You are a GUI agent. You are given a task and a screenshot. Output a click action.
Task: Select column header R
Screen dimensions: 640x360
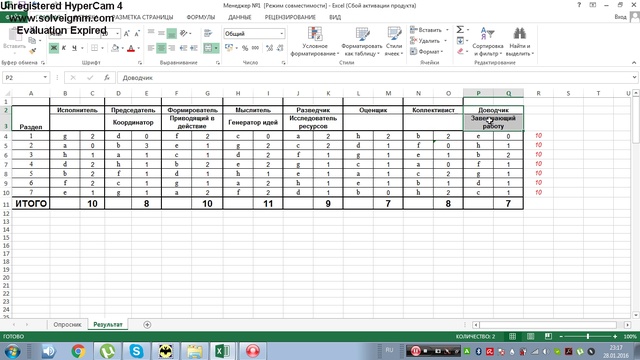538,93
